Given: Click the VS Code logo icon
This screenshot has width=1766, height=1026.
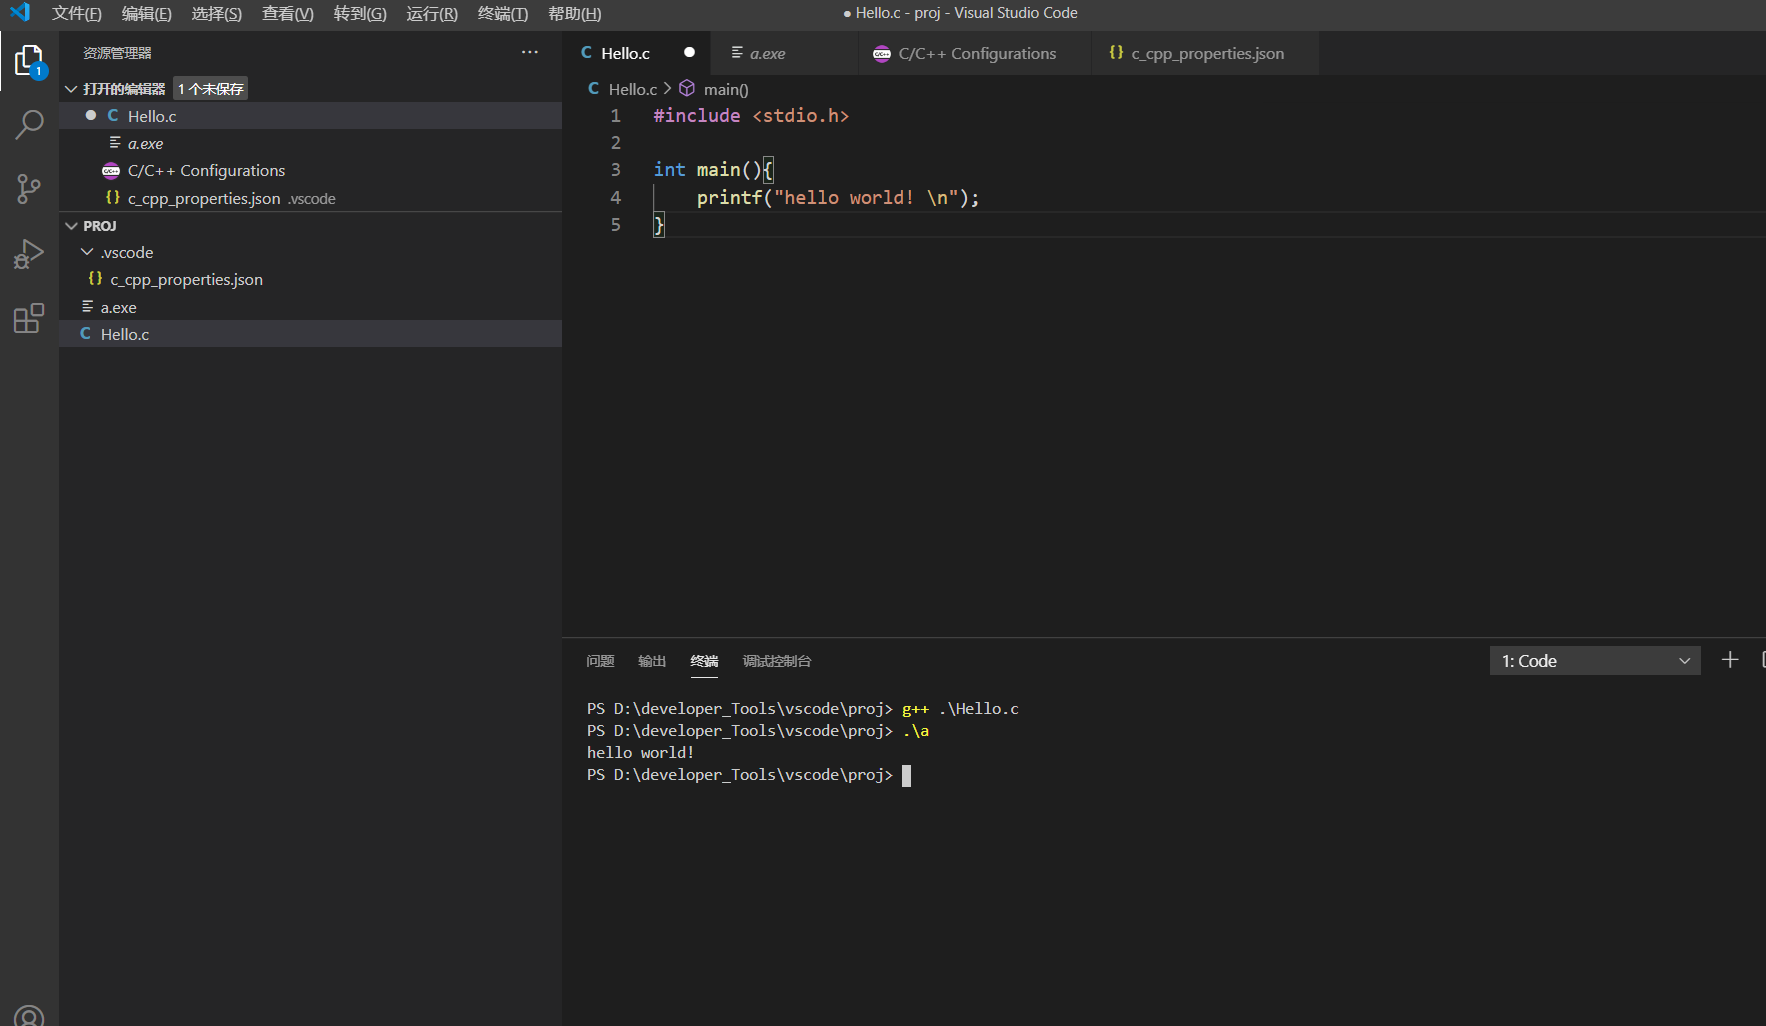Looking at the screenshot, I should pyautogui.click(x=20, y=13).
